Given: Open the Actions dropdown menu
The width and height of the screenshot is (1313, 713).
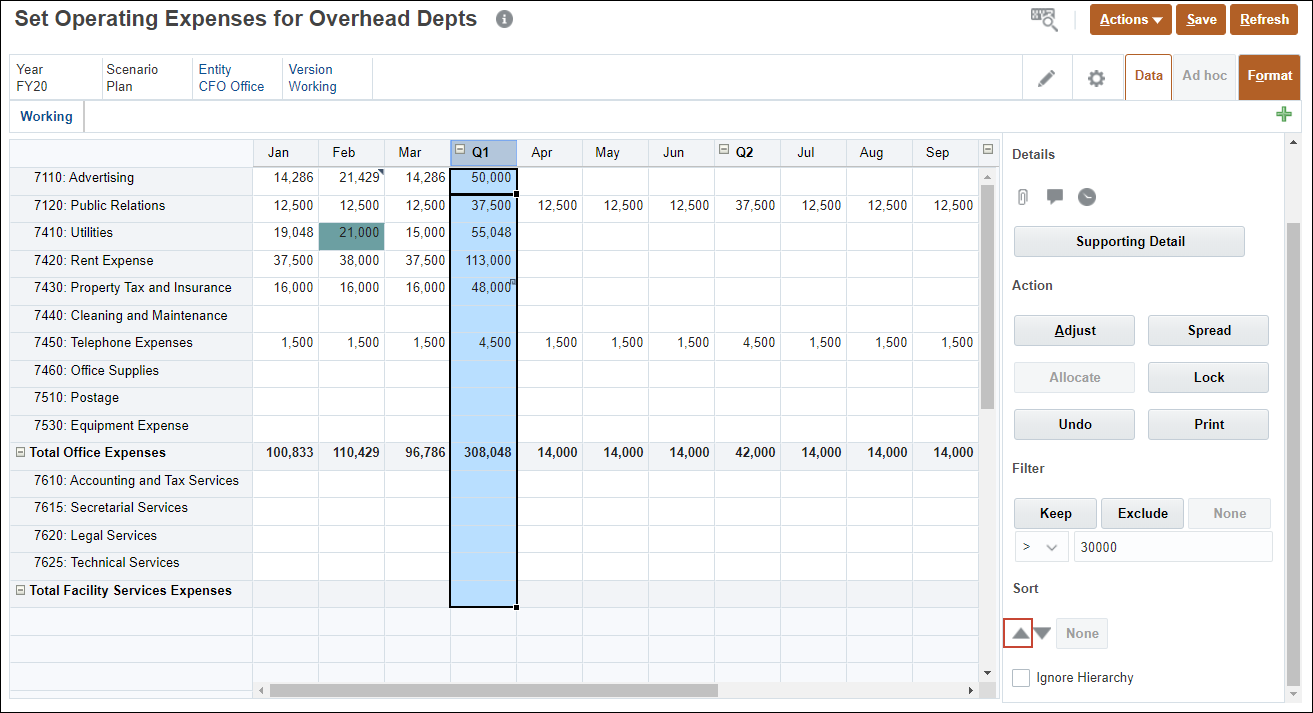Looking at the screenshot, I should [1131, 19].
